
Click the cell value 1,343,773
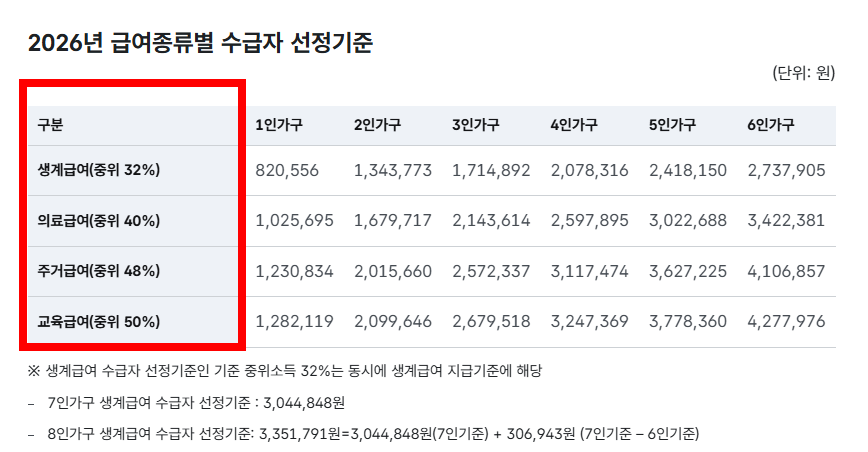coord(392,170)
